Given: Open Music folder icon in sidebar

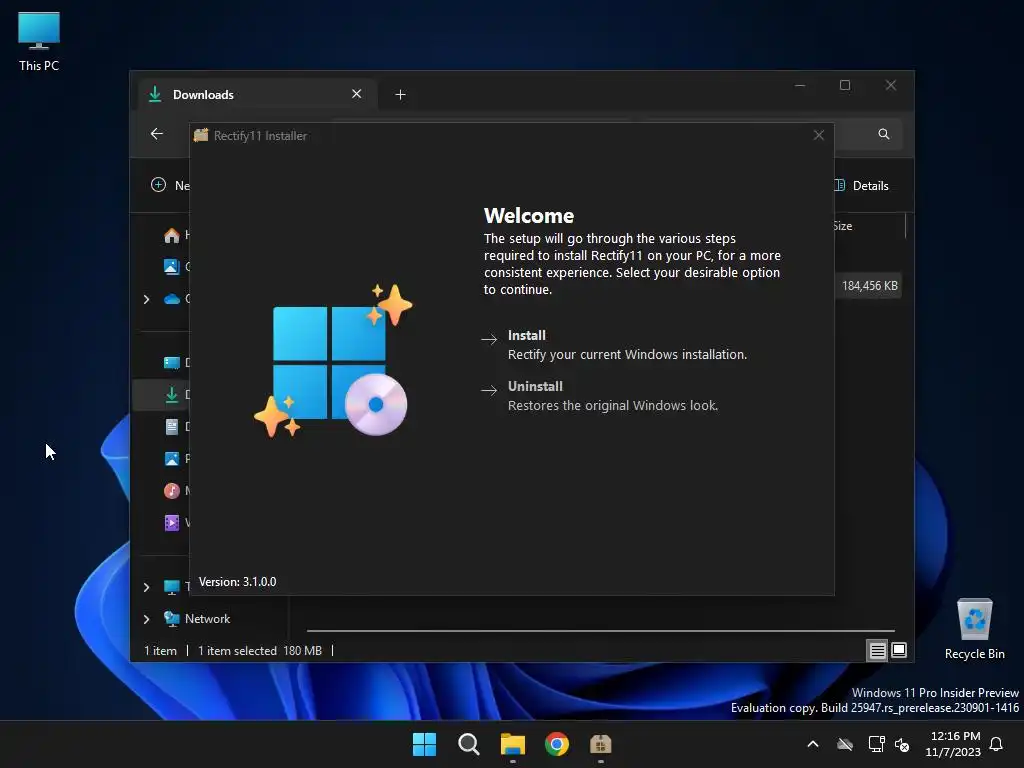Looking at the screenshot, I should [x=172, y=490].
